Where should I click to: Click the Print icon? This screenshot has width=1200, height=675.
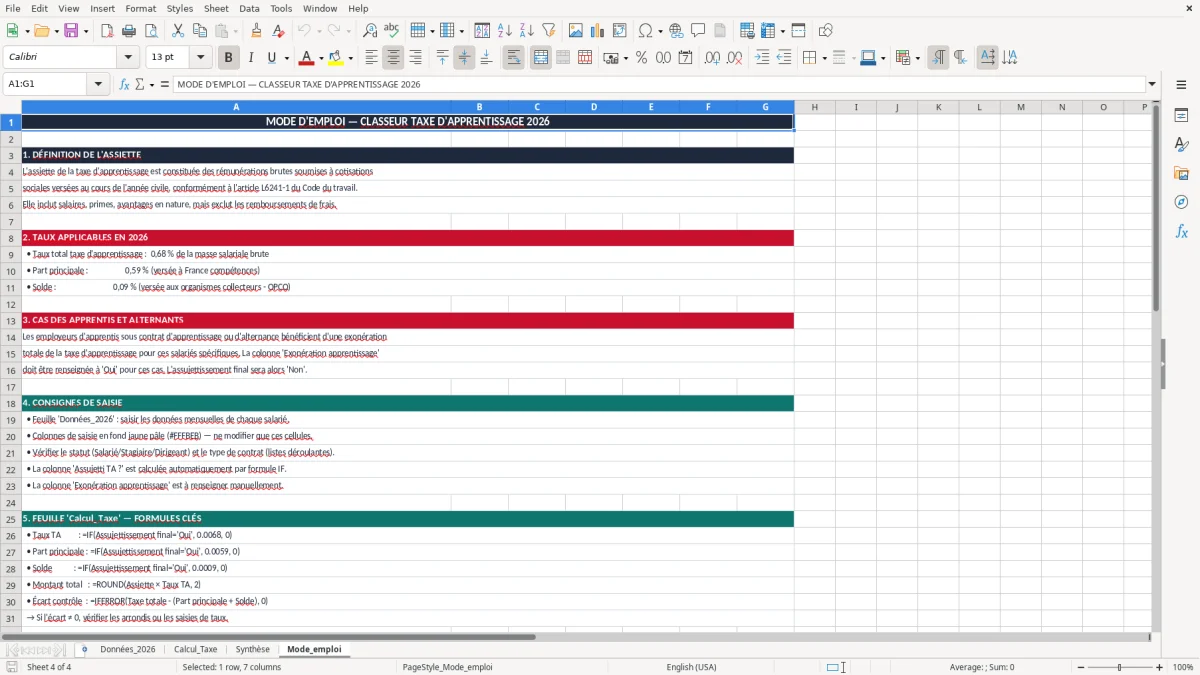130,31
